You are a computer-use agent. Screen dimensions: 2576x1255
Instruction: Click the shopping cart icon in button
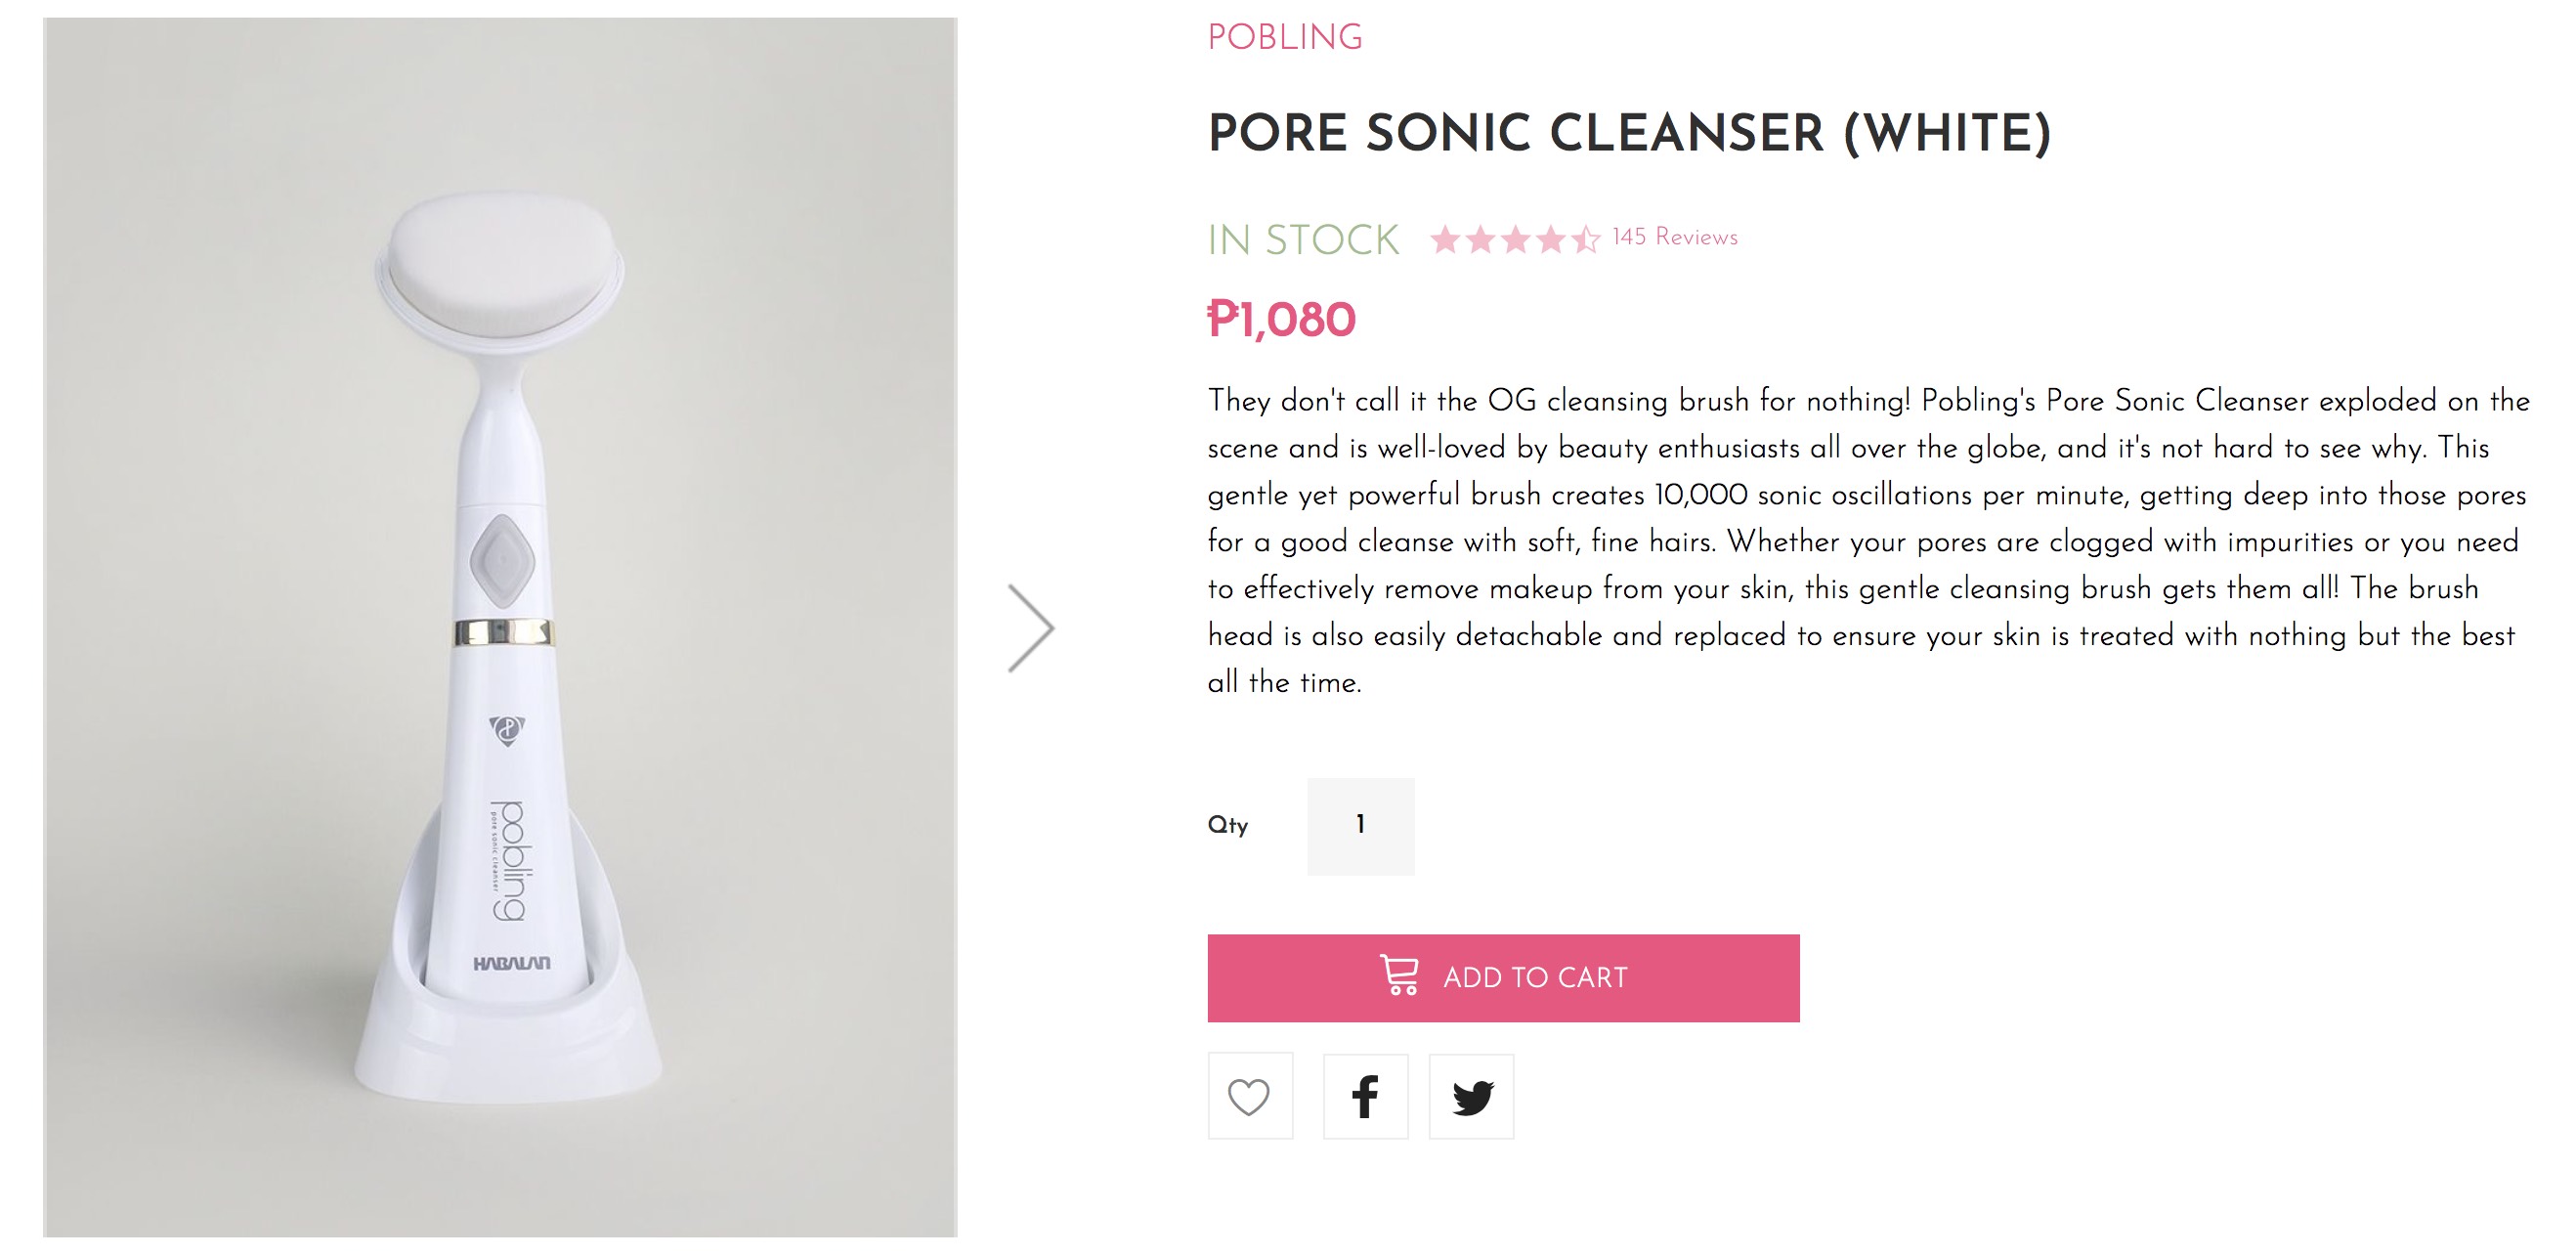pyautogui.click(x=1399, y=976)
